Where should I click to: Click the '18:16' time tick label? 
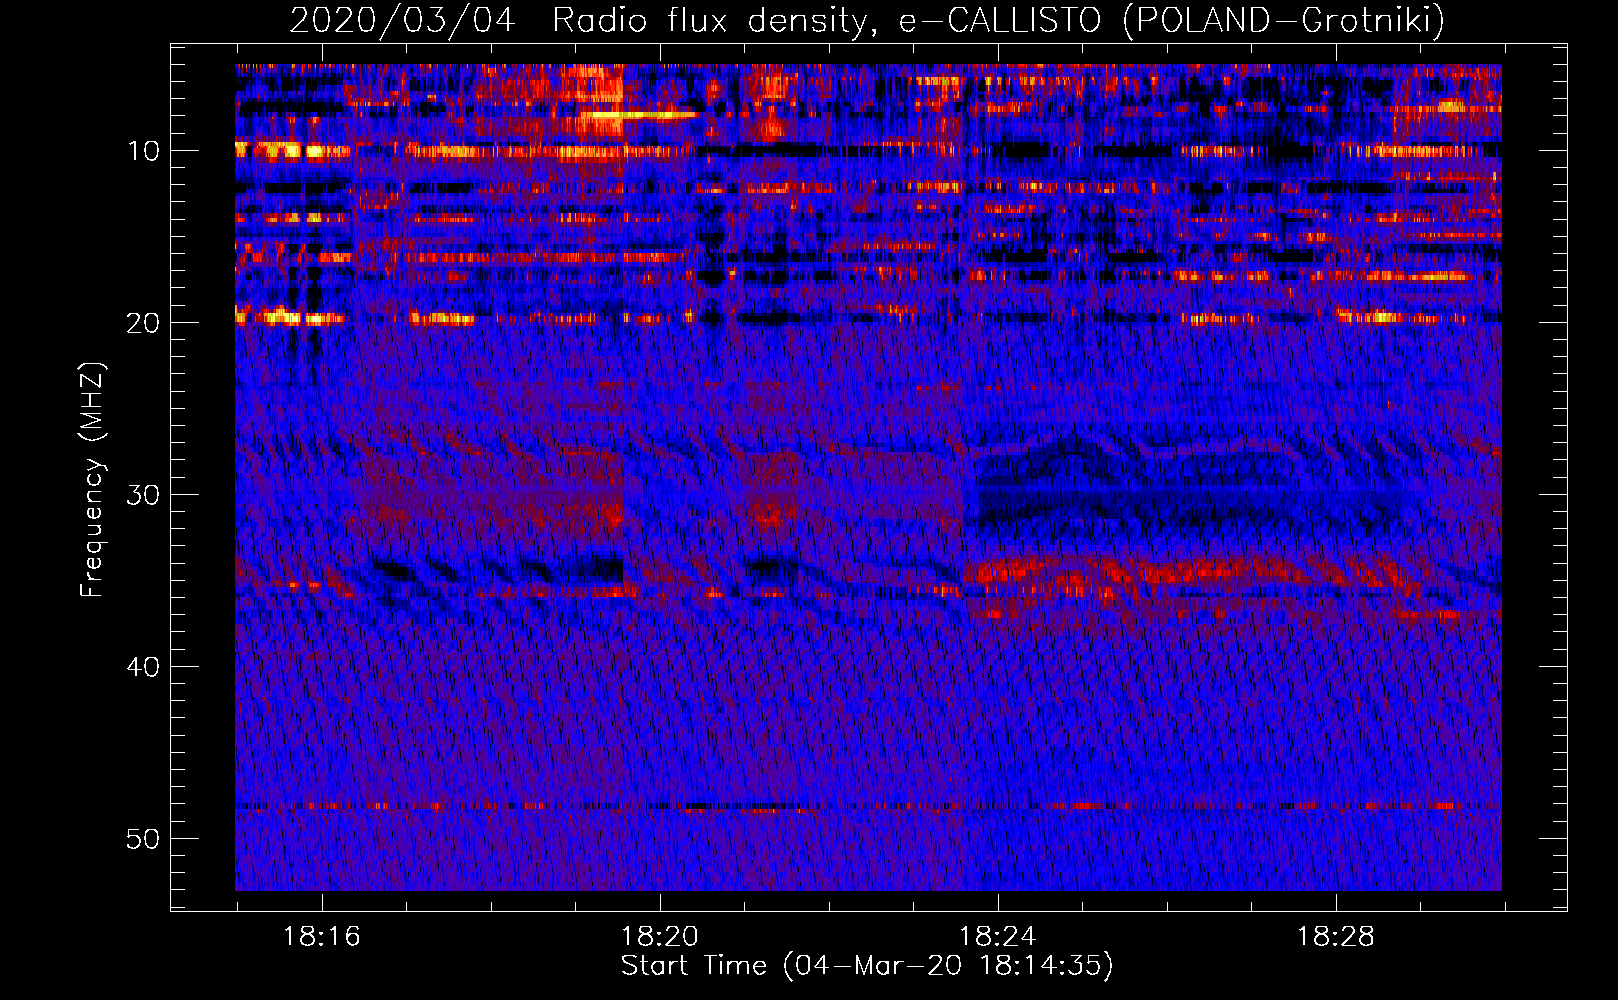coord(321,937)
